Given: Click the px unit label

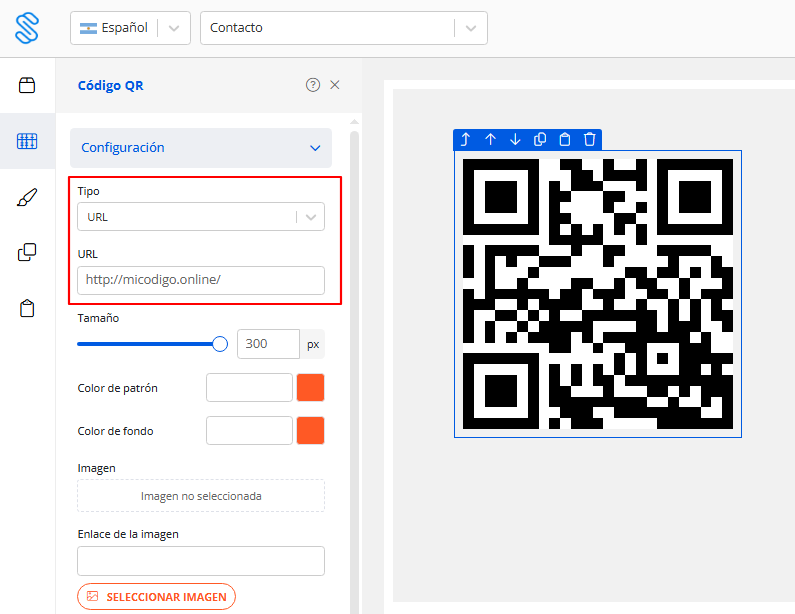Looking at the screenshot, I should pos(313,344).
